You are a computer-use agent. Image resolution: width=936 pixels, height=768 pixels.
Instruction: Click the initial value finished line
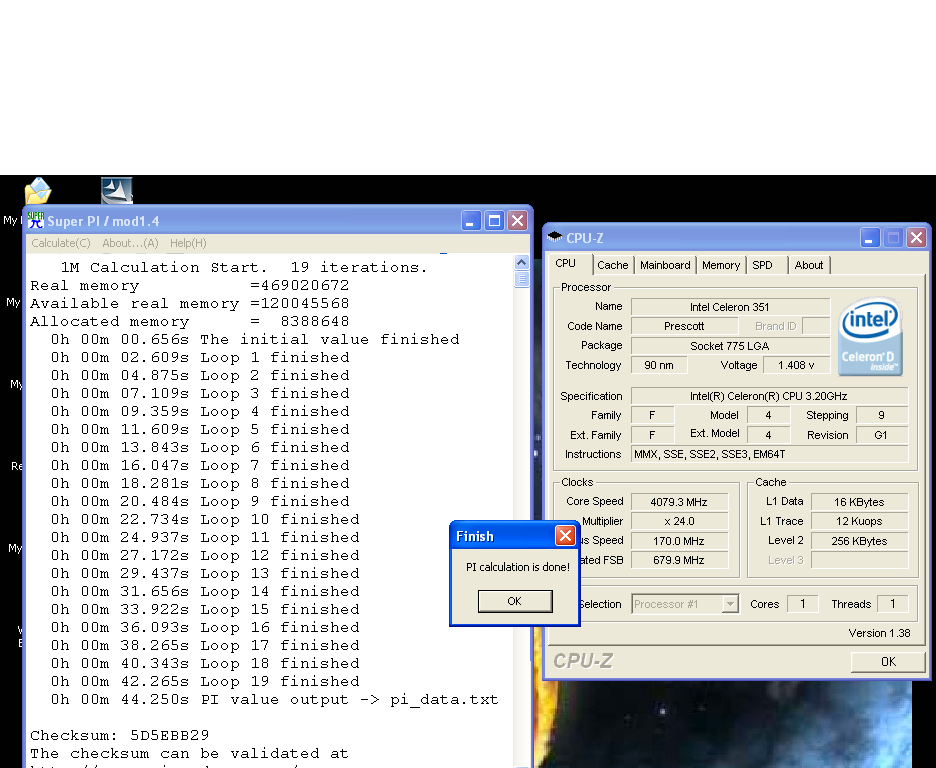[x=255, y=339]
